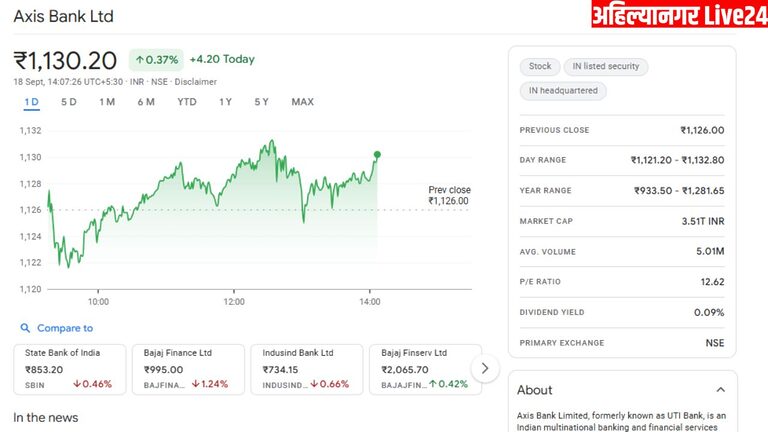Viewport: 768px width, 432px height.
Task: Switch to the 1Y chart range
Action: [225, 102]
